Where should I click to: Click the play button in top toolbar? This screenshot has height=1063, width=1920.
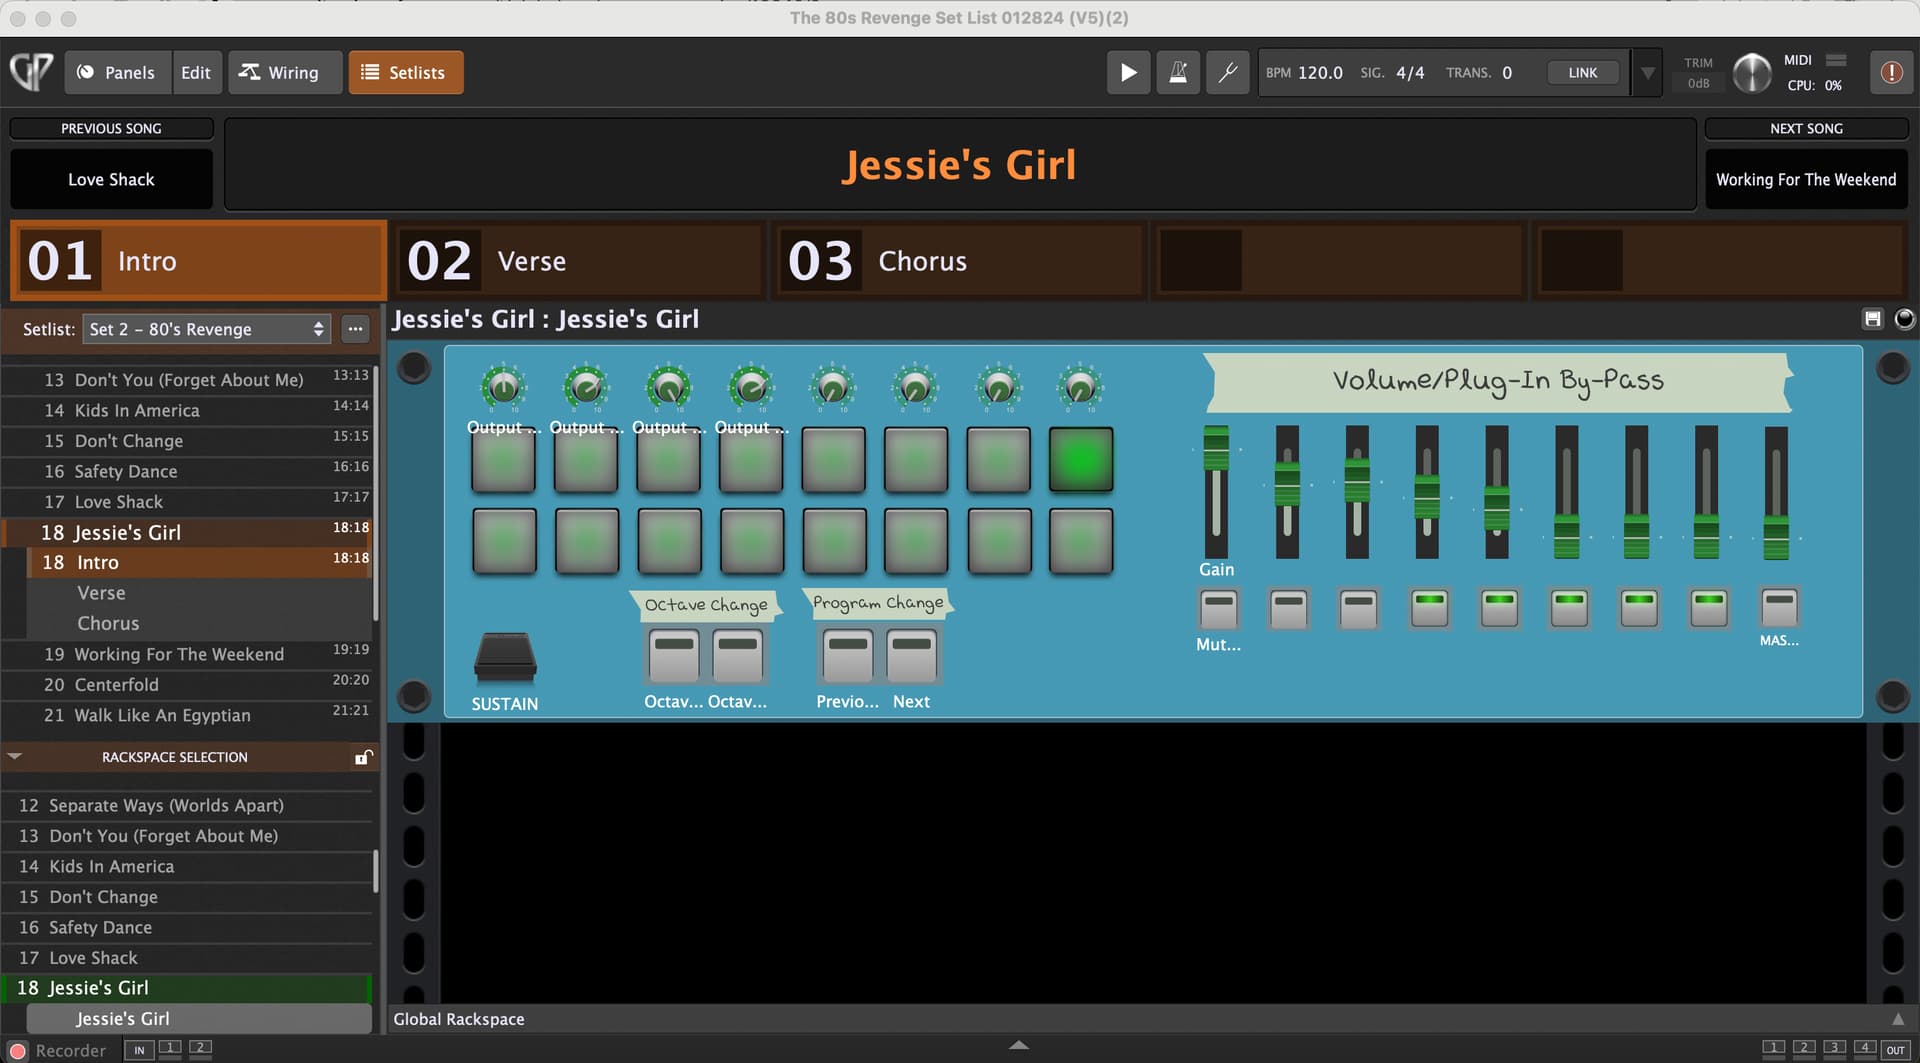(1128, 72)
